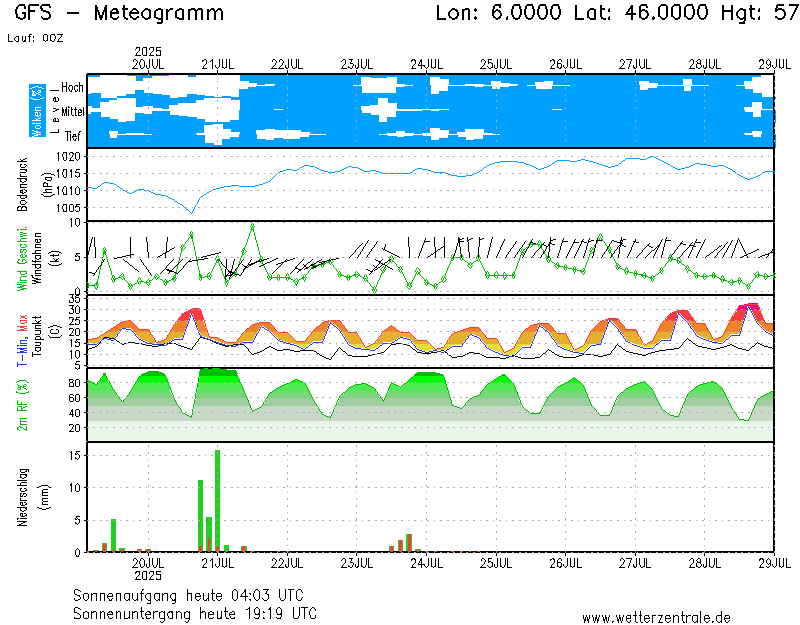Click the '25' temperature axis value
Image resolution: width=800 pixels, height=625 pixels.
click(x=74, y=321)
